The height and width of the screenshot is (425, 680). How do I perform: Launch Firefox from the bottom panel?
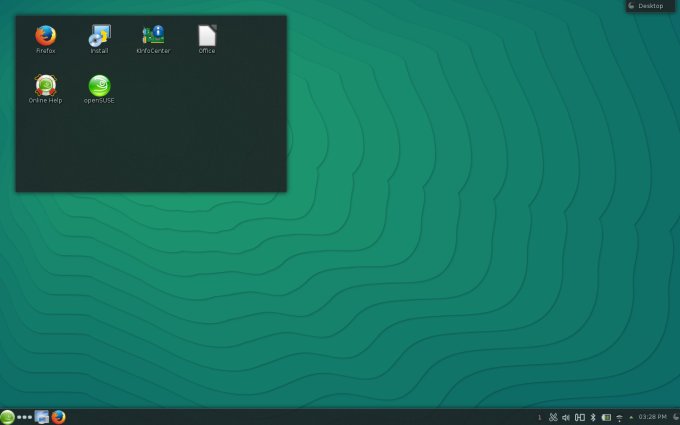pos(59,417)
